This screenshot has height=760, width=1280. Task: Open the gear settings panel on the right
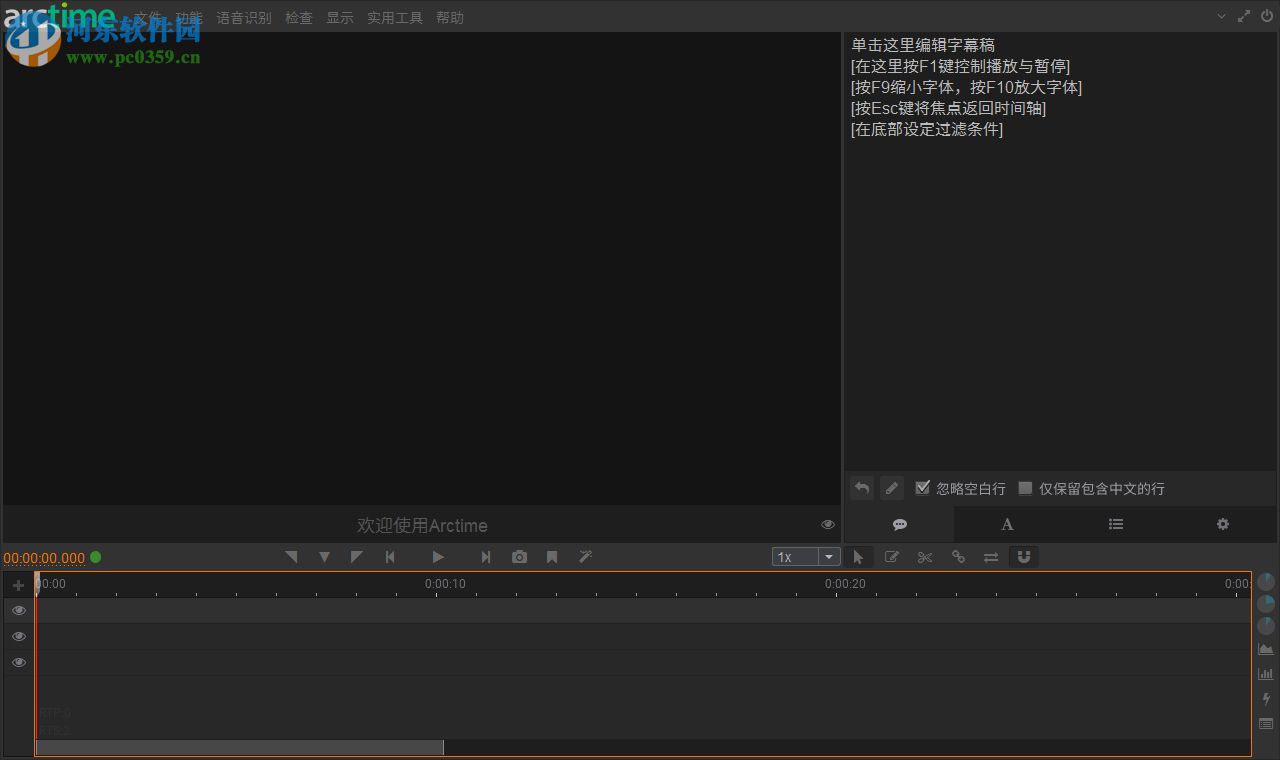[1222, 524]
